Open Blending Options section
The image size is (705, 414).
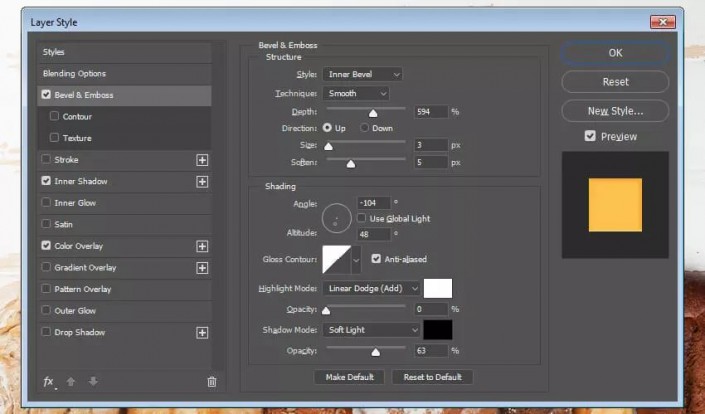point(125,74)
